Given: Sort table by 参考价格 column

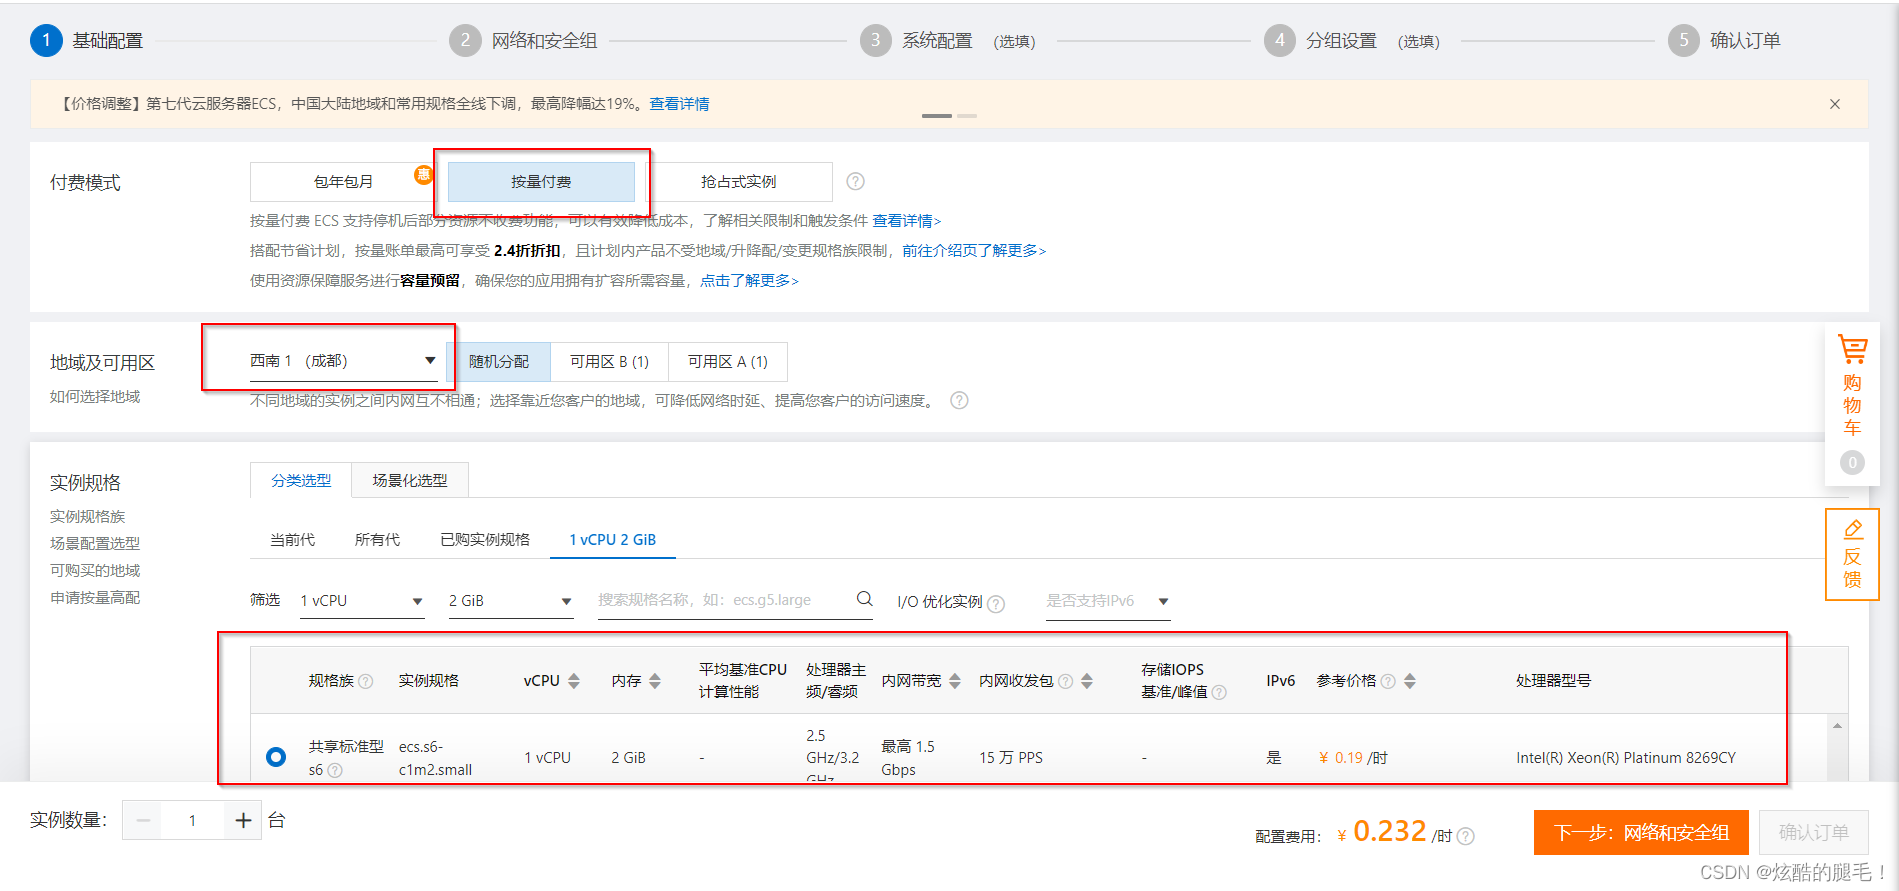Looking at the screenshot, I should coord(1410,681).
